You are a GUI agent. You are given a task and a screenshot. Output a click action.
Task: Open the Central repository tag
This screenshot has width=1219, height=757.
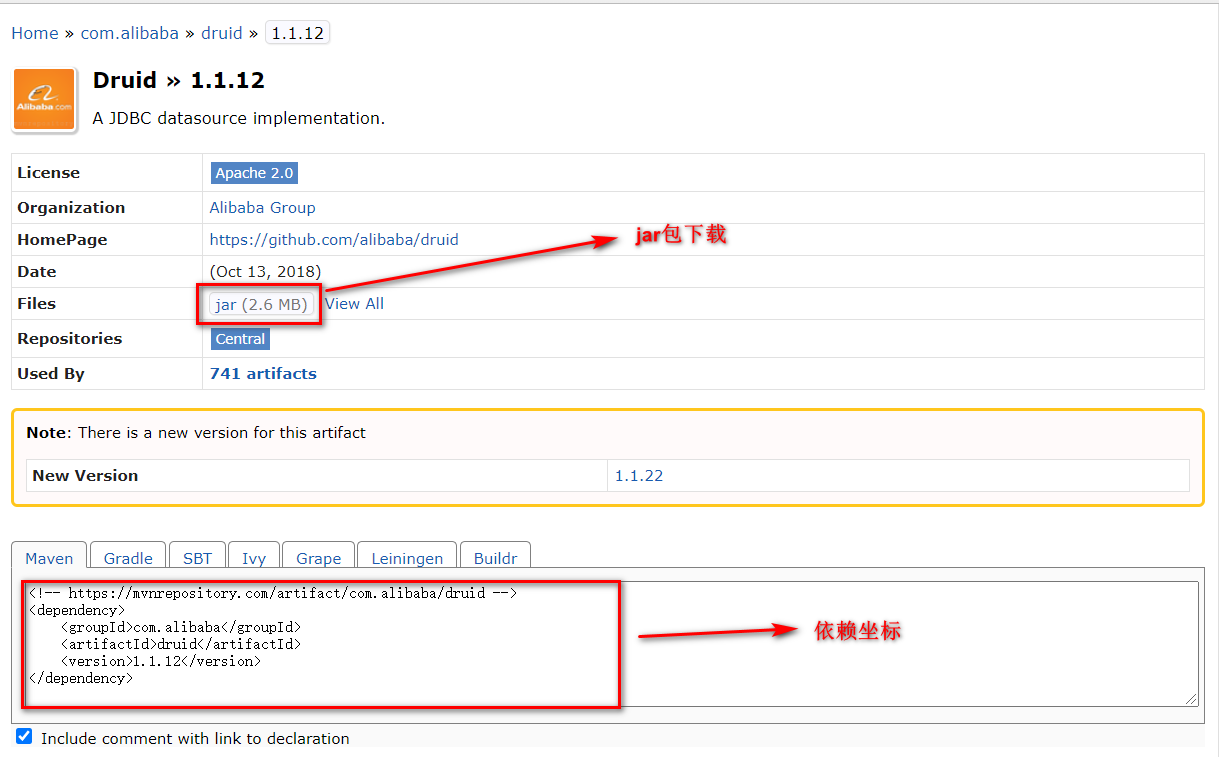coord(241,339)
